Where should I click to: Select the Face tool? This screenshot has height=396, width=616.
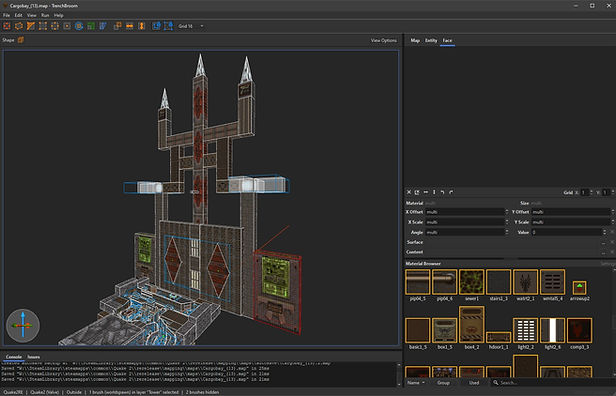(x=67, y=26)
